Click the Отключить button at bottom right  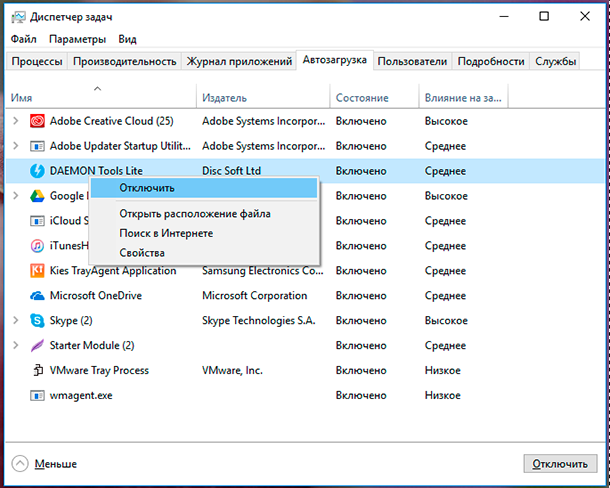tap(560, 464)
